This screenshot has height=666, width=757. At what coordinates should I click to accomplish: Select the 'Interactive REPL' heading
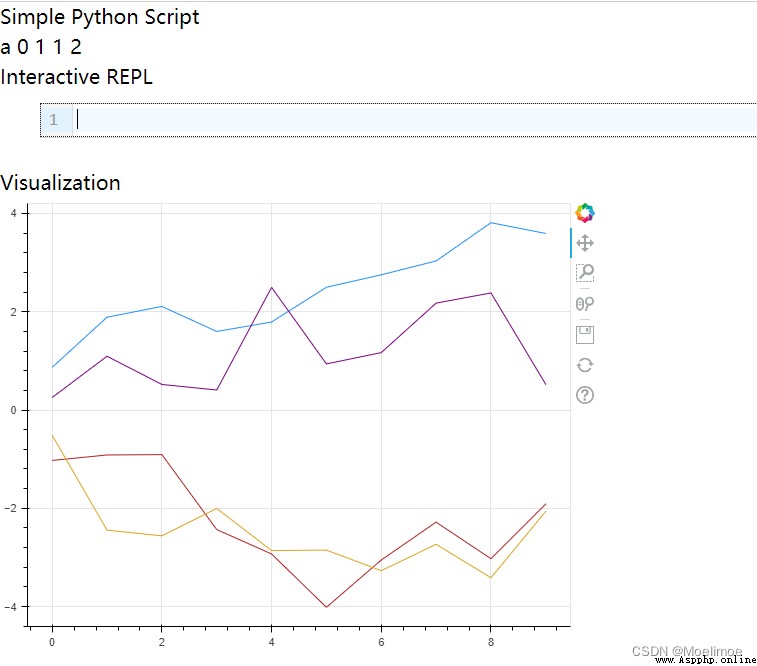pyautogui.click(x=76, y=77)
